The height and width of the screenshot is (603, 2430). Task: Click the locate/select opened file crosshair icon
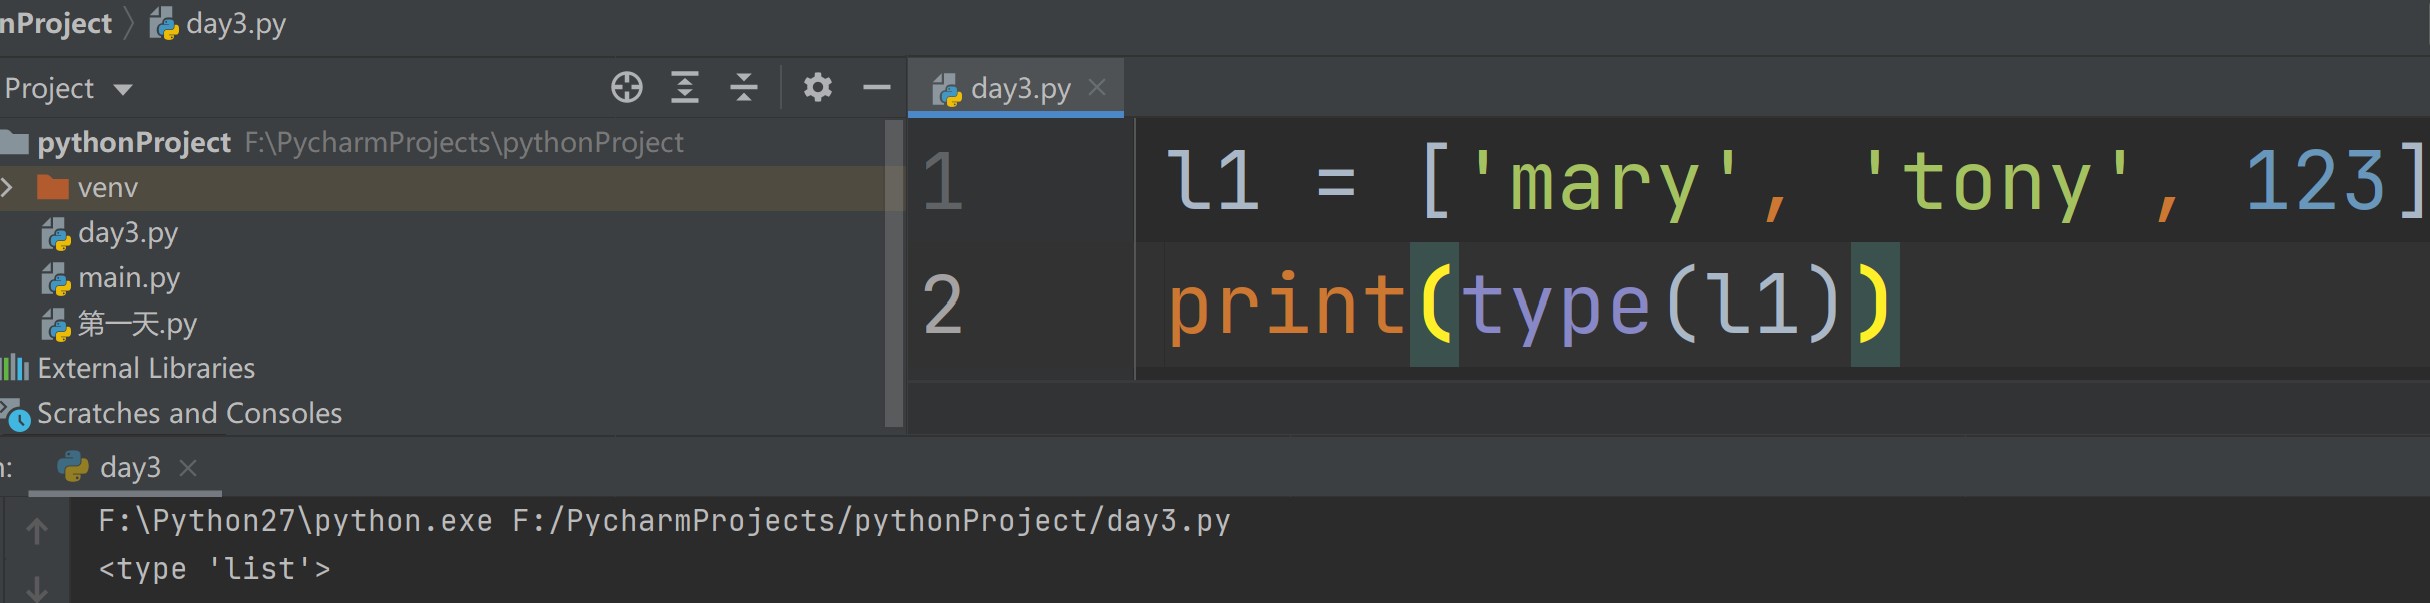626,88
